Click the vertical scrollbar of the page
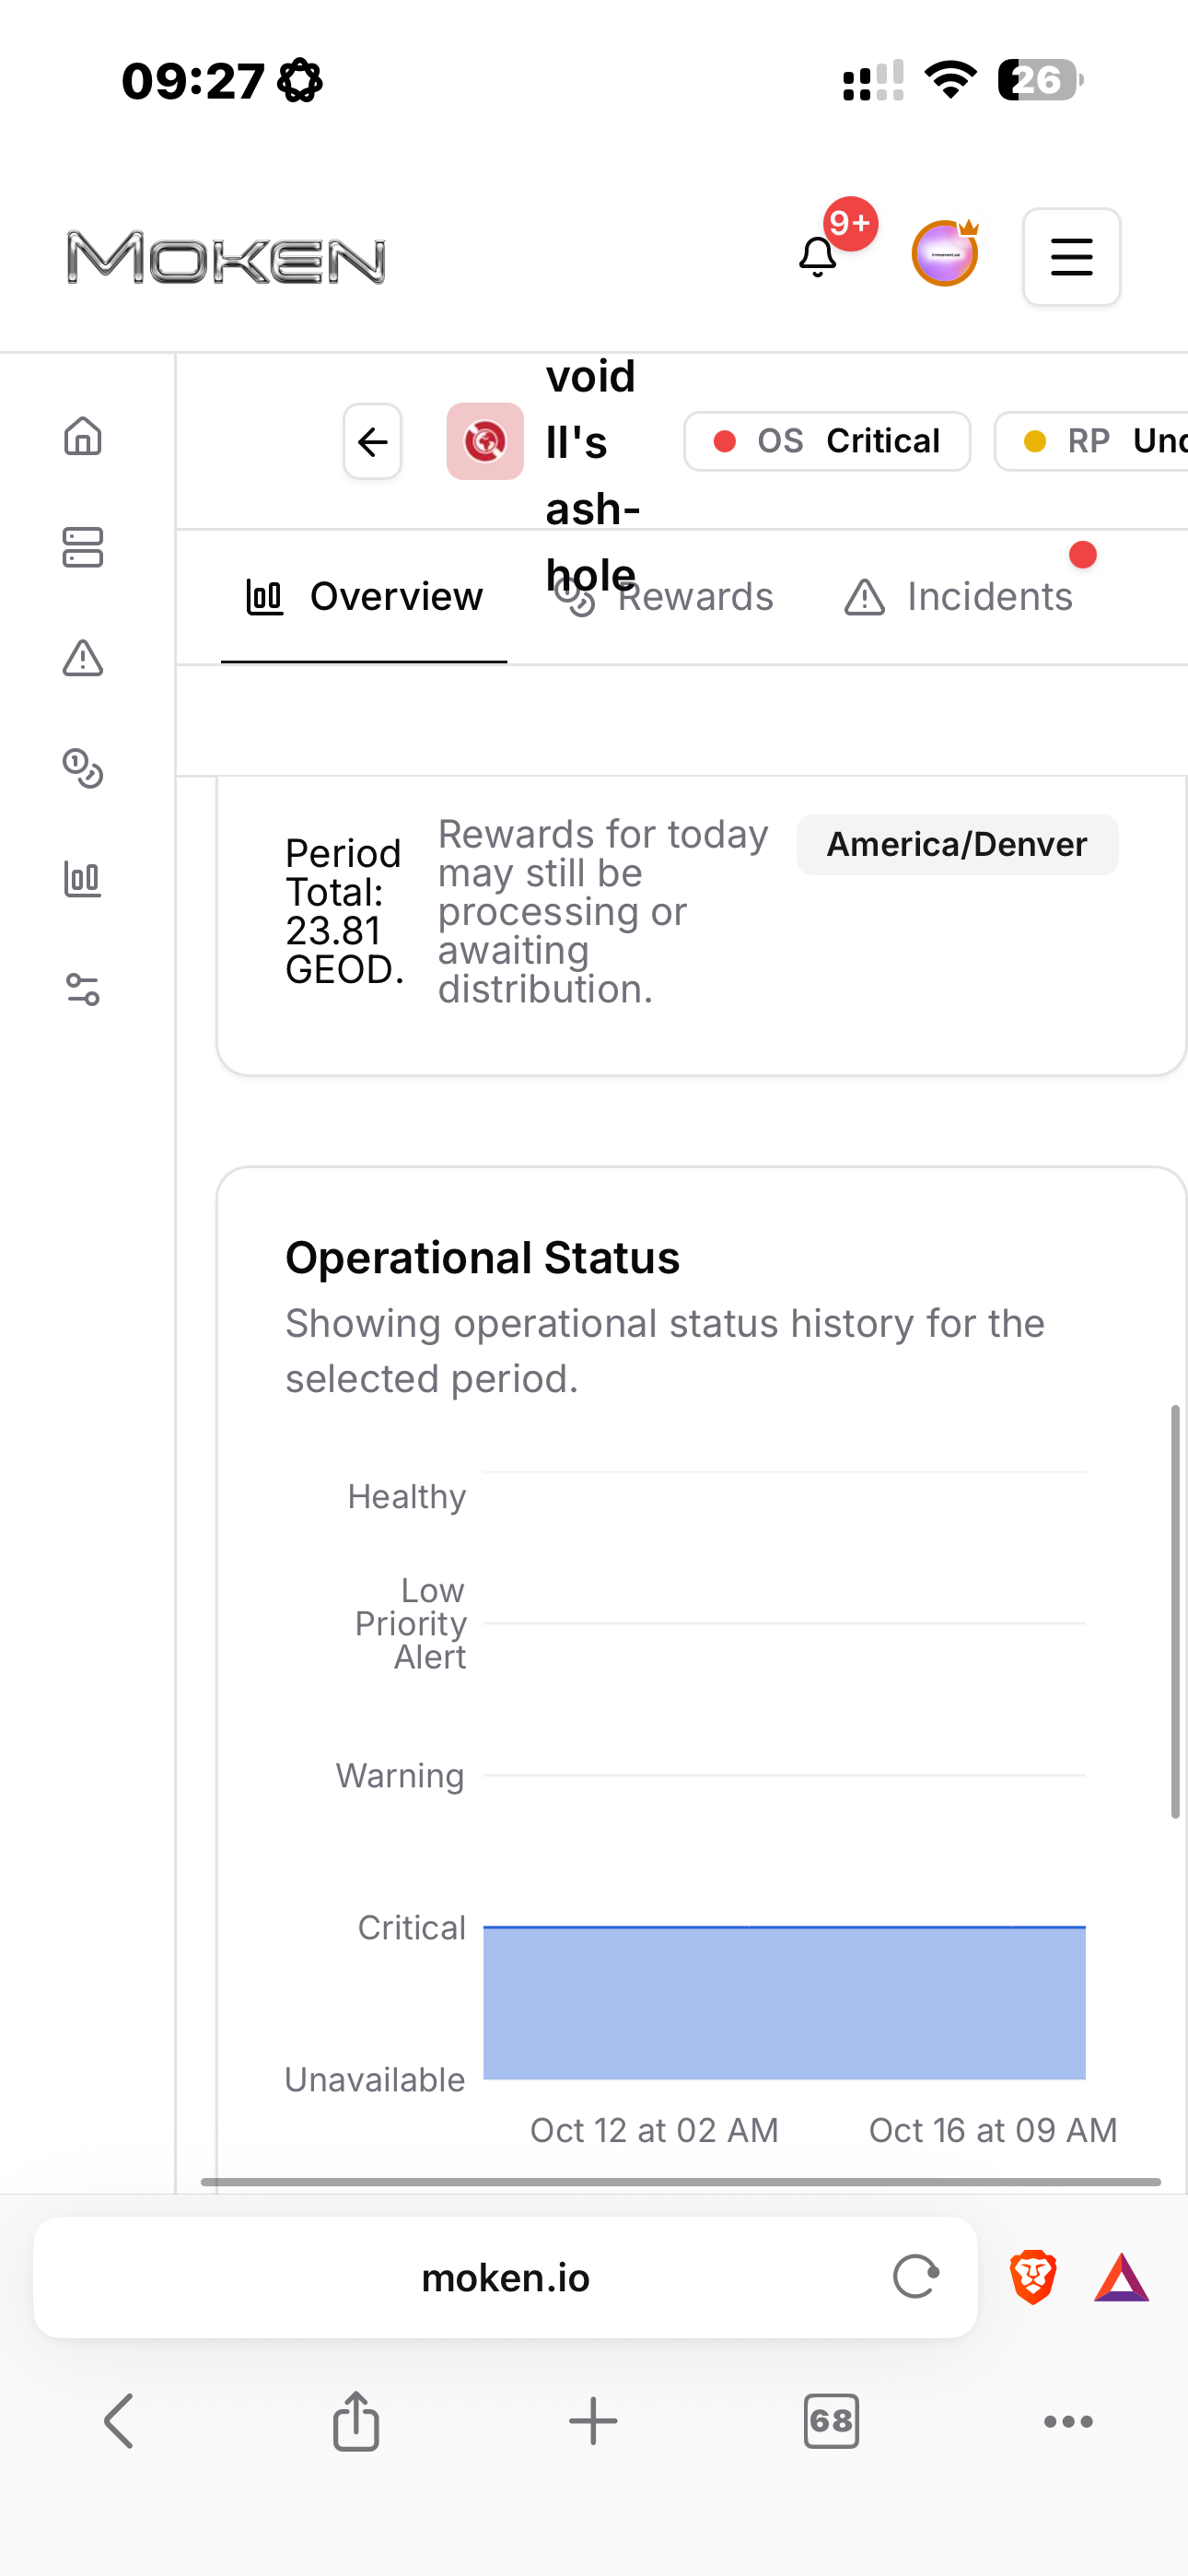 1175,1610
